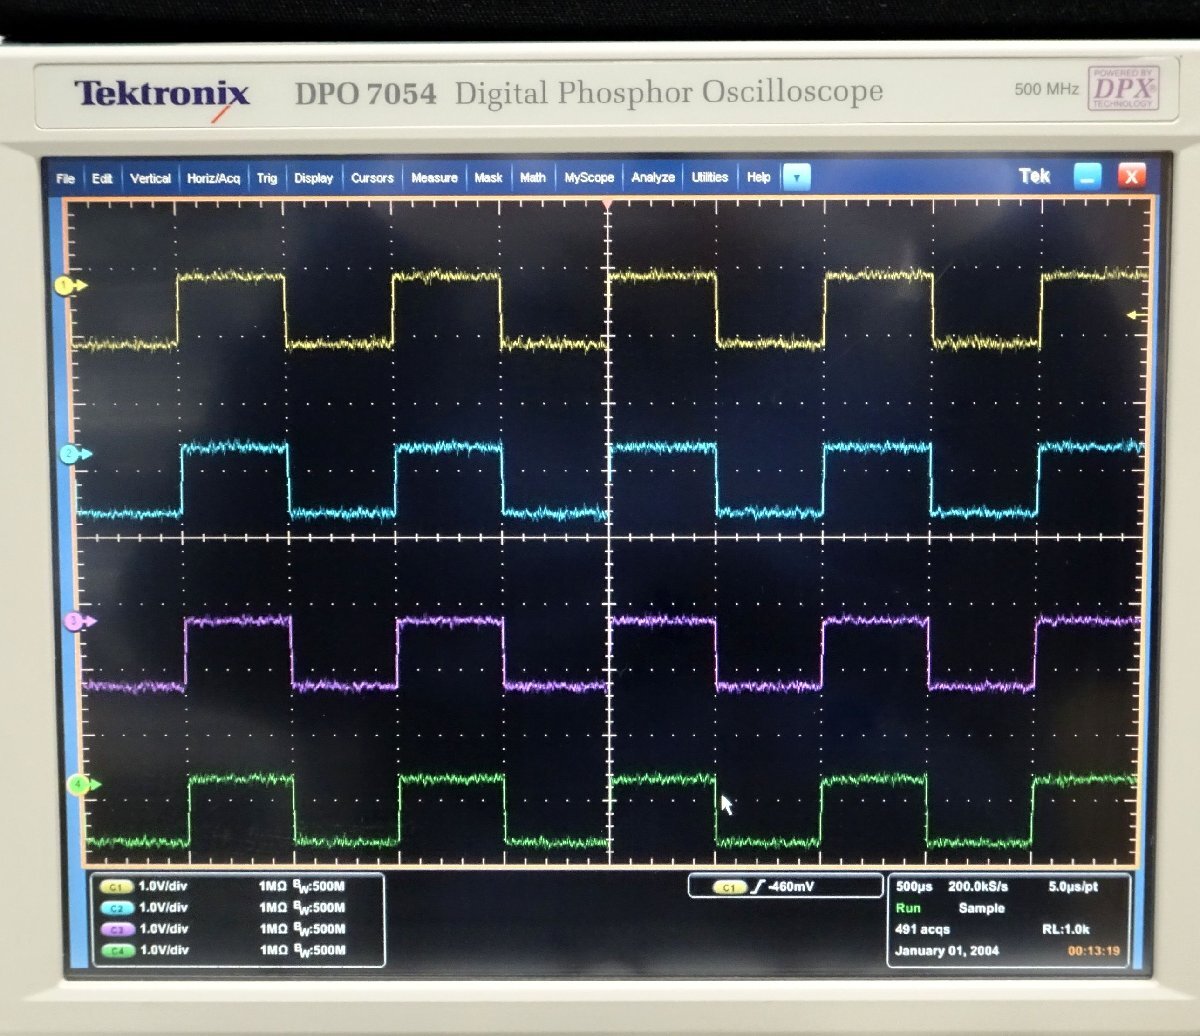This screenshot has width=1200, height=1036.
Task: Click the C2 row Bw:500M bandwidth value
Action: click(320, 908)
